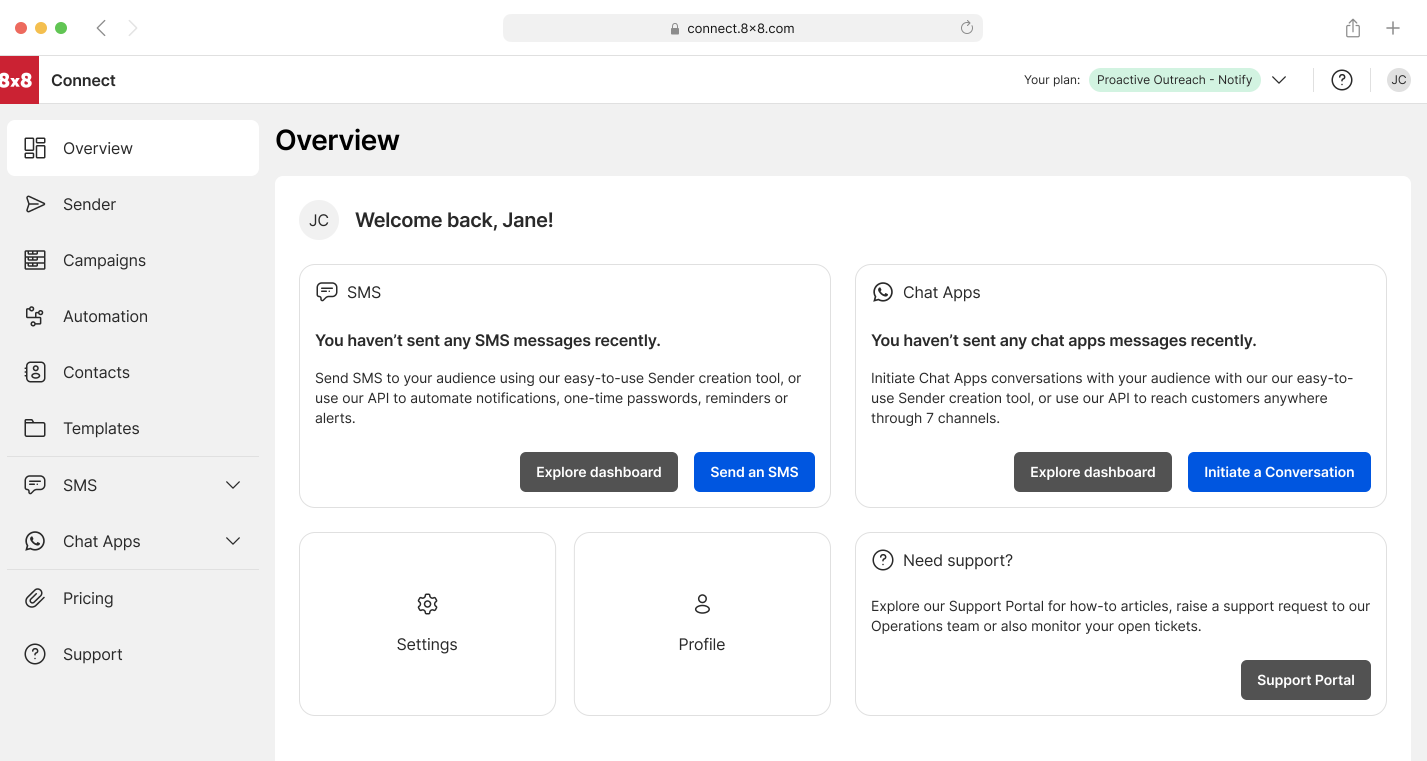Click the Settings gear icon
This screenshot has height=761, width=1427.
[427, 604]
